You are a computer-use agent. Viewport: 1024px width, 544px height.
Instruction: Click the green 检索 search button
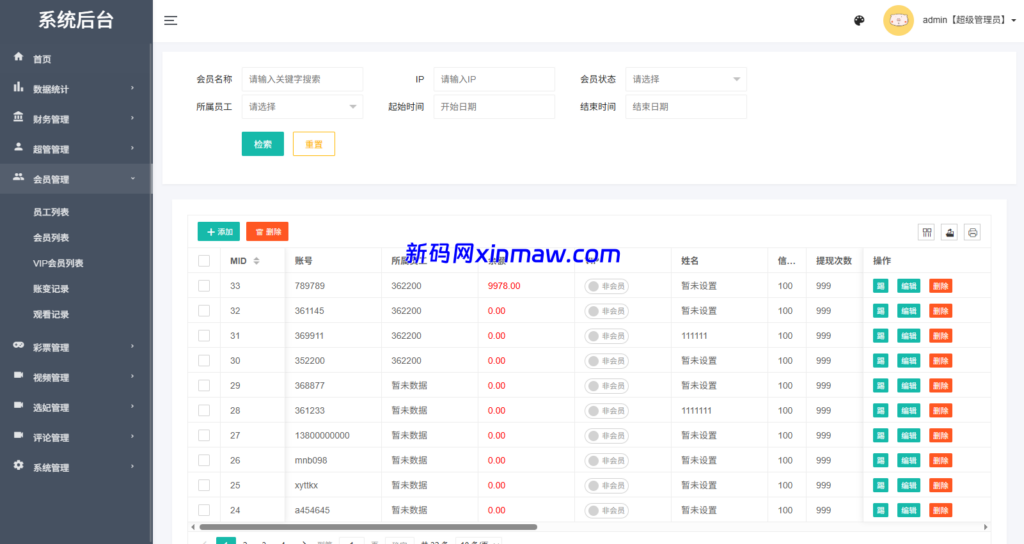tap(263, 144)
